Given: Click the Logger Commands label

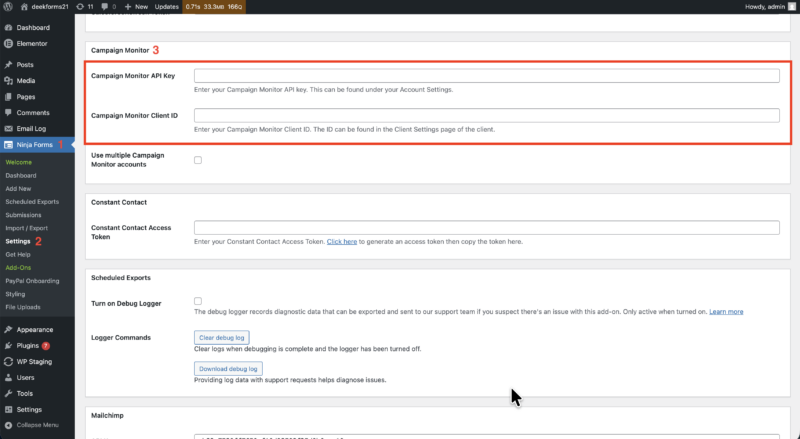Looking at the screenshot, I should point(121,337).
